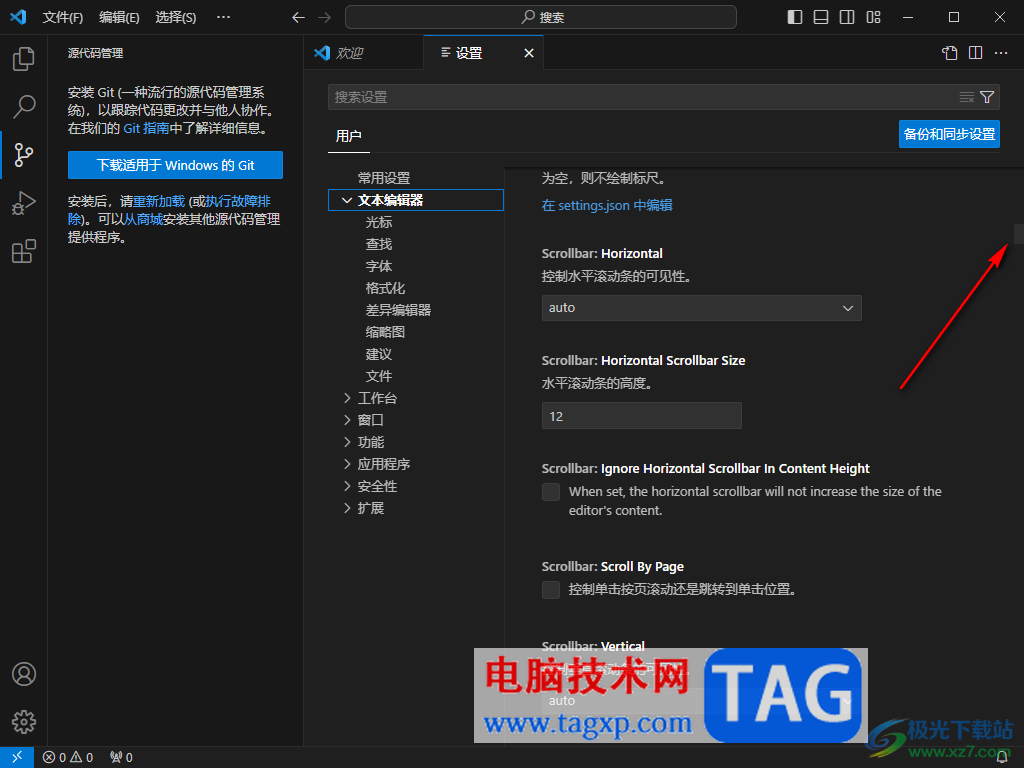
Task: Click 下载适用于 Windows 的 Git button
Action: [175, 165]
